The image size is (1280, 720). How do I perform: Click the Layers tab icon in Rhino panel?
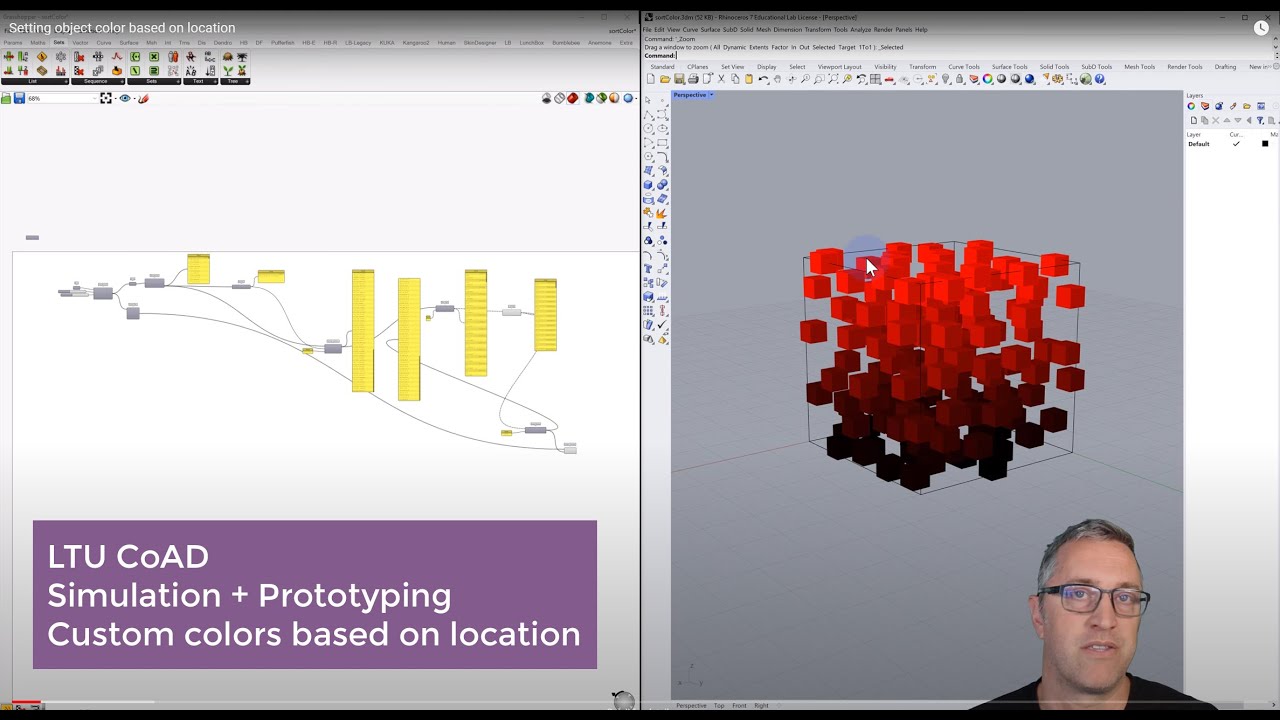[x=1205, y=106]
